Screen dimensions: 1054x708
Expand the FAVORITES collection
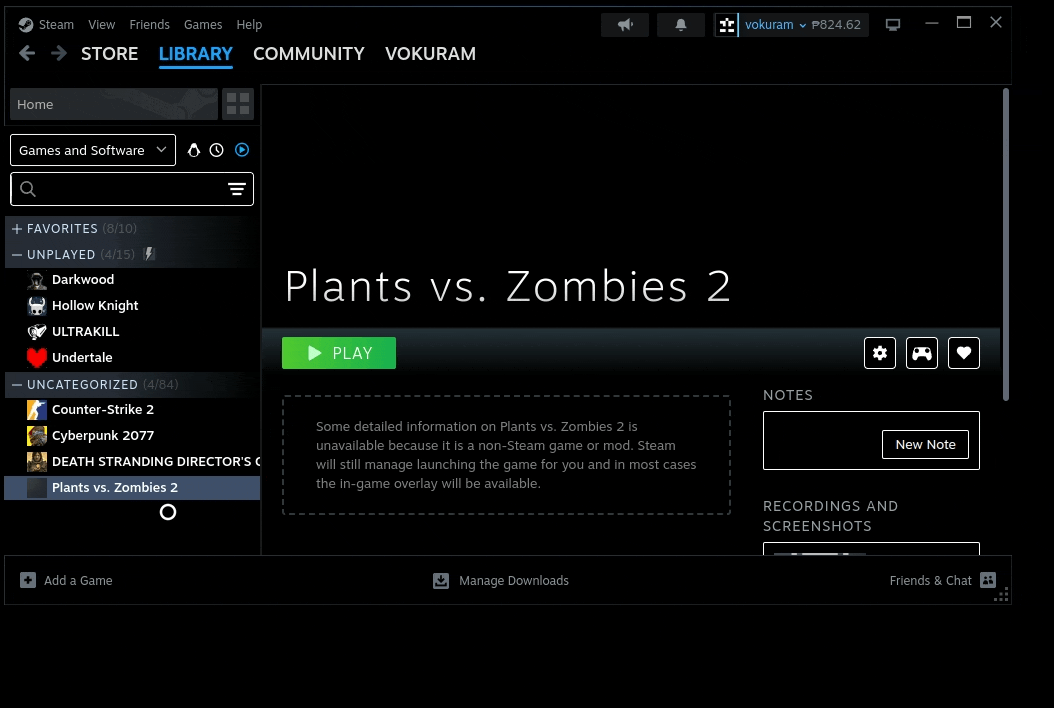17,229
